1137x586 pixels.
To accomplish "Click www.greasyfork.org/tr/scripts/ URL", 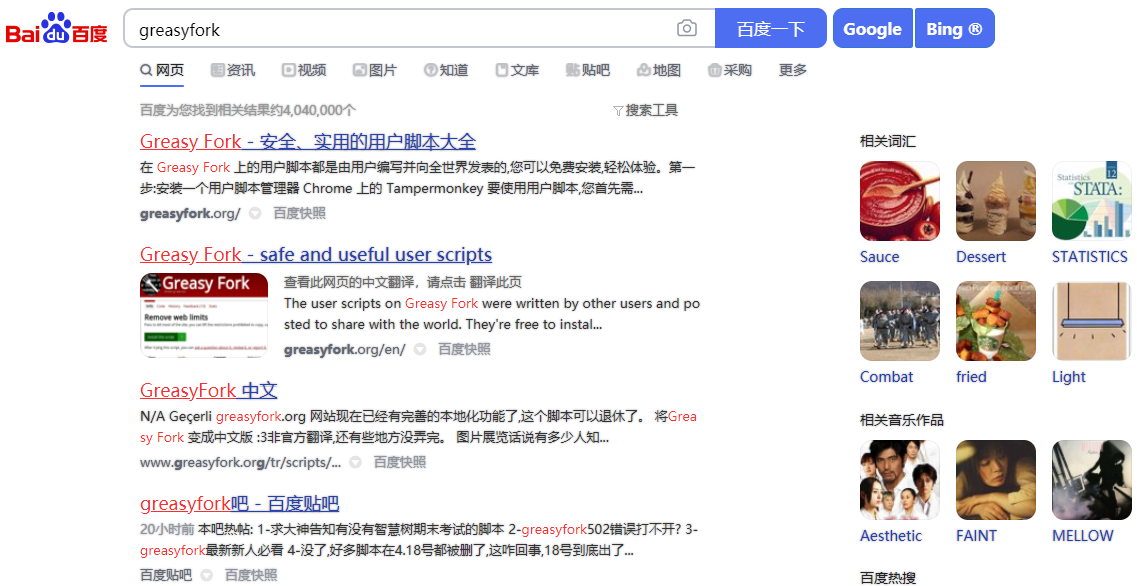I will 240,463.
